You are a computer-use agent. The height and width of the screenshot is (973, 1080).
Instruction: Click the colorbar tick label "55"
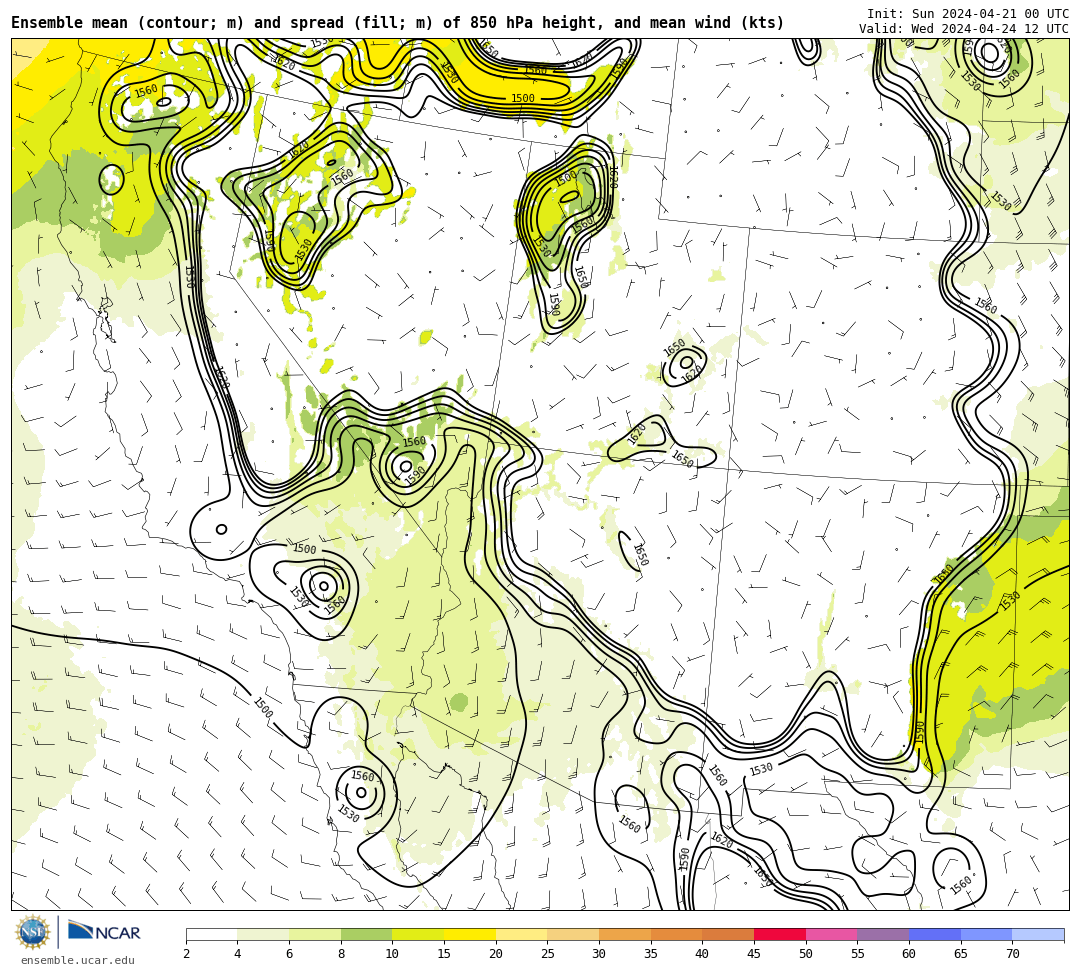pyautogui.click(x=858, y=954)
